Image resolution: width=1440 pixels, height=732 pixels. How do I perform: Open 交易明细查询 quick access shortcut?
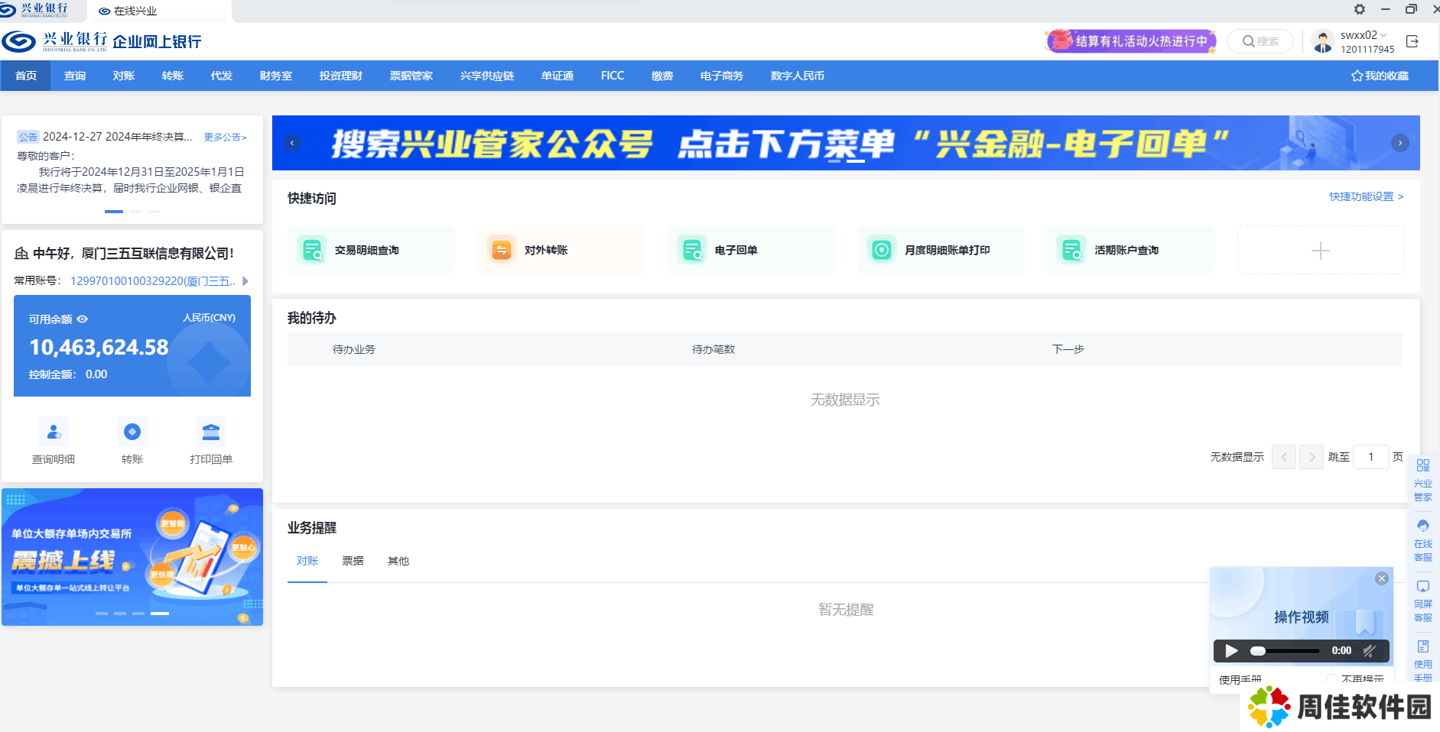(x=371, y=250)
